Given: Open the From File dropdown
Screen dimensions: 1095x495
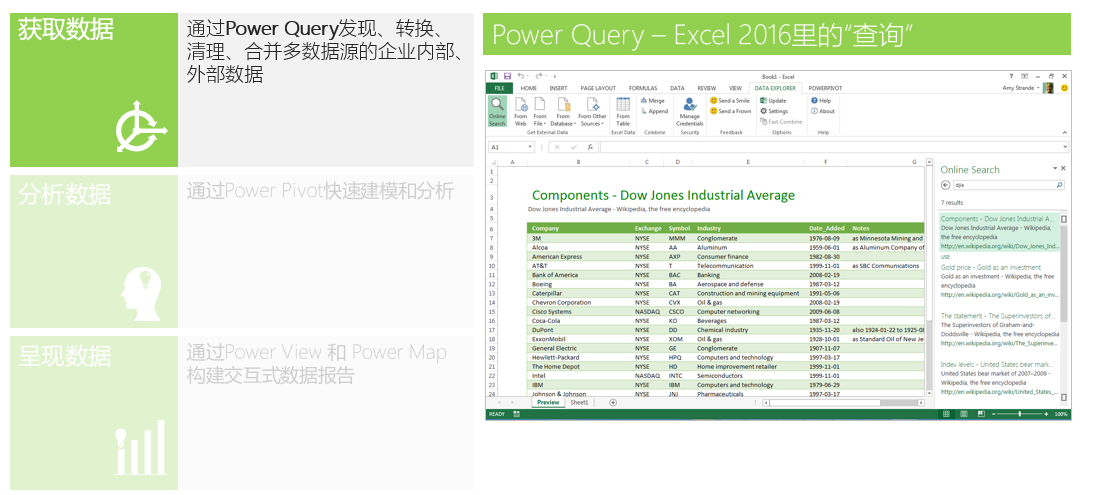Looking at the screenshot, I should (x=540, y=112).
